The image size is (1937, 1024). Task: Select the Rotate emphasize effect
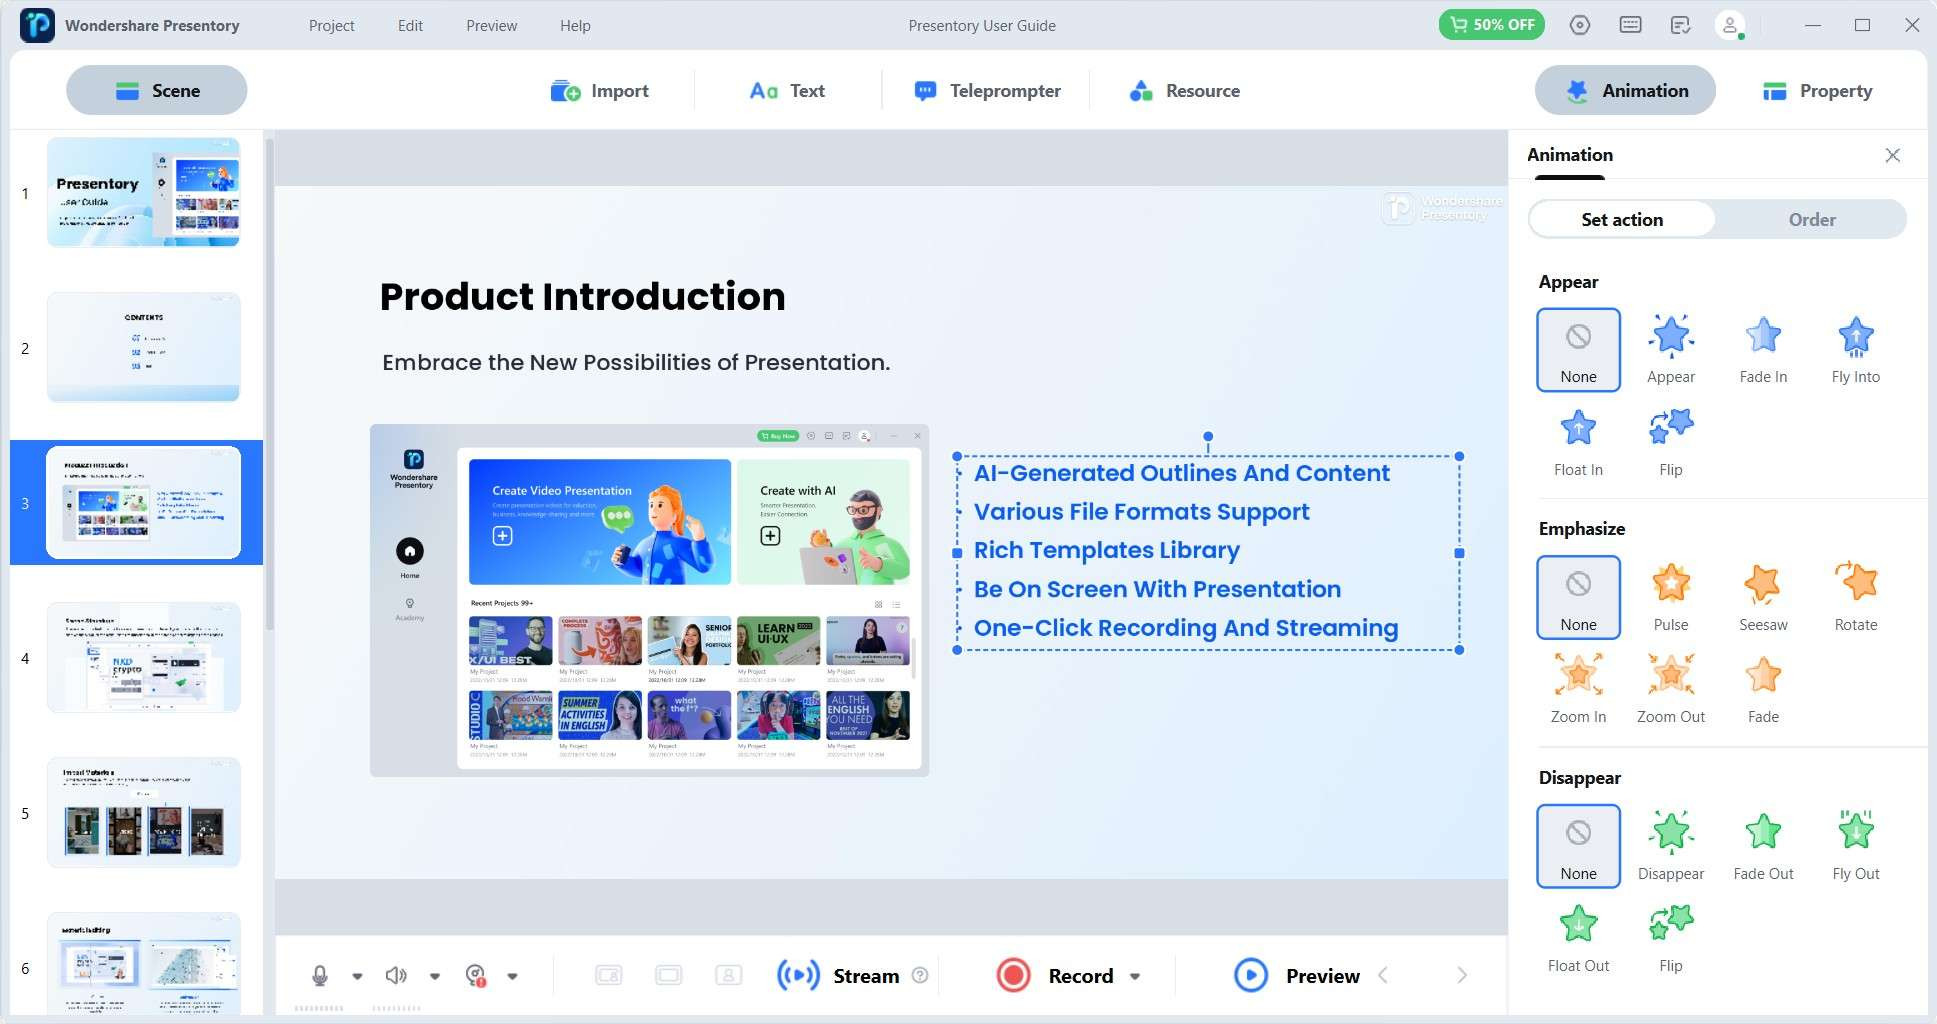click(1855, 597)
